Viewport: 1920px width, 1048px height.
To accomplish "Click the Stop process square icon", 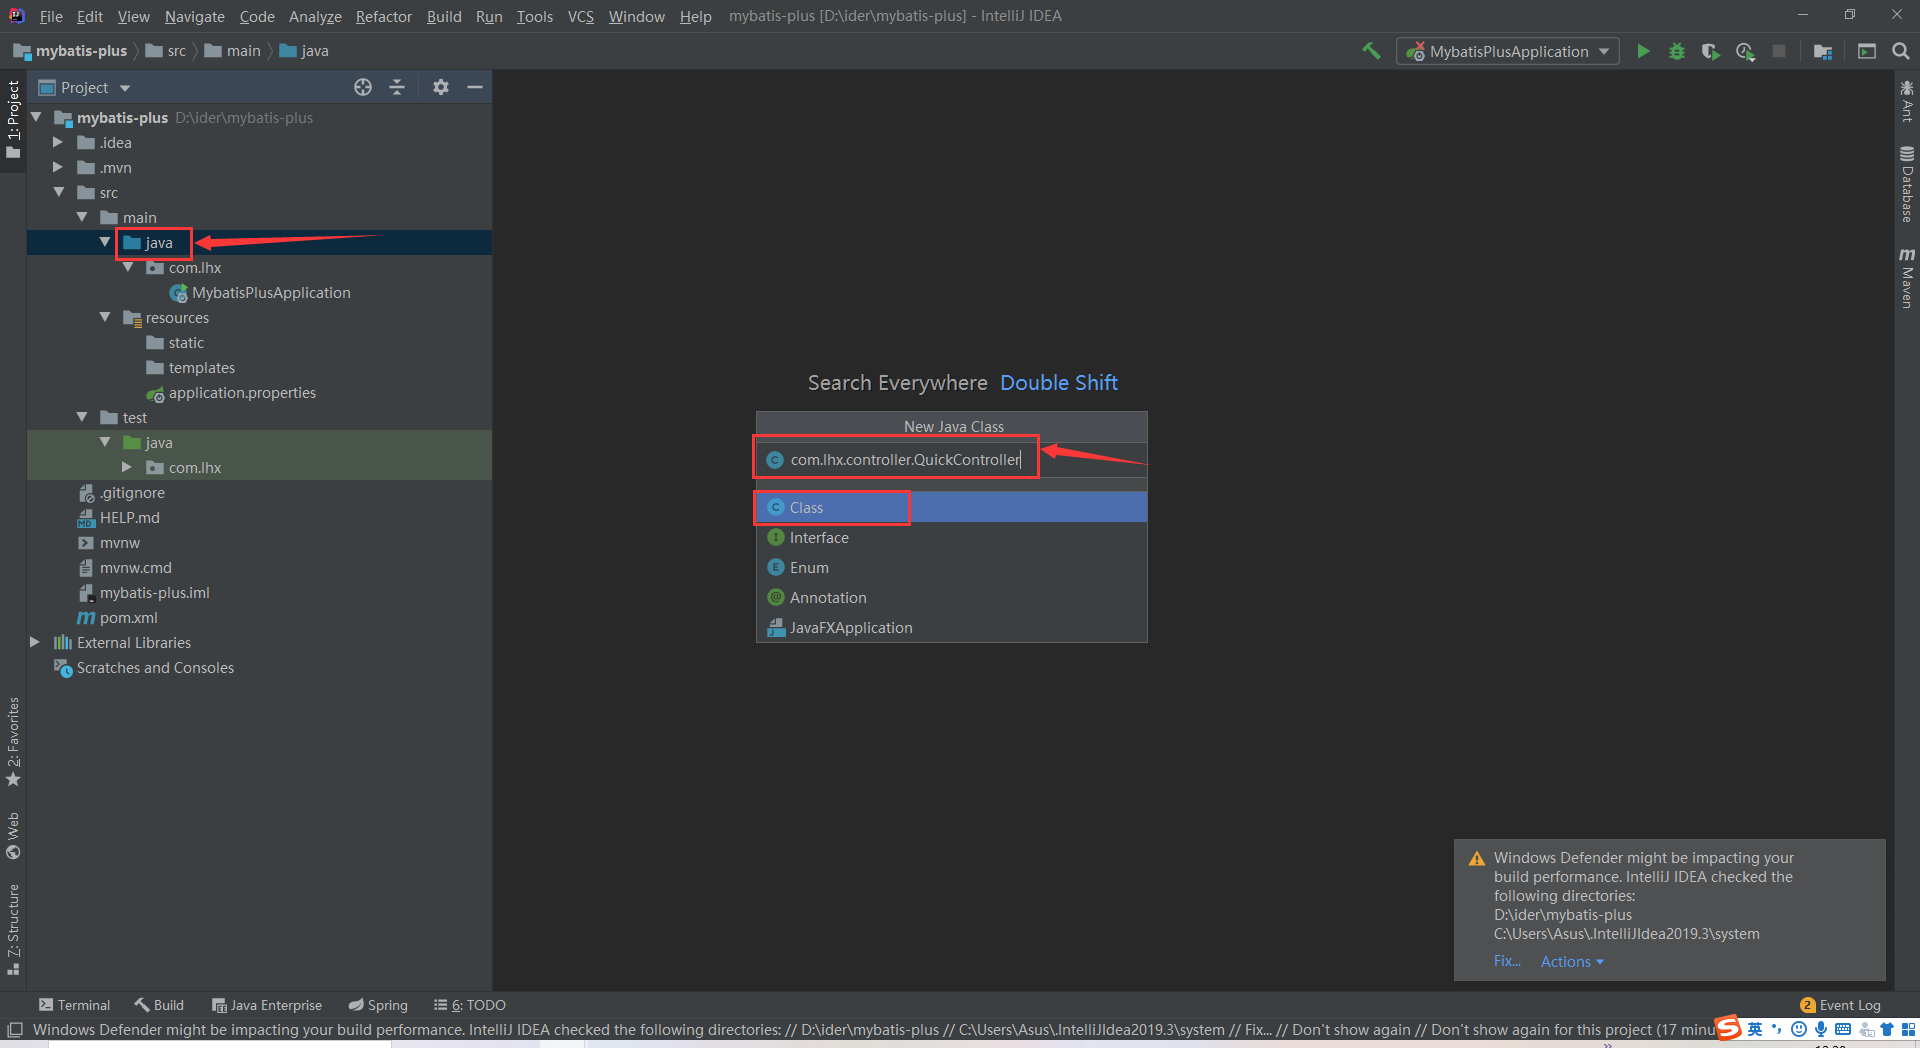I will pyautogui.click(x=1779, y=51).
